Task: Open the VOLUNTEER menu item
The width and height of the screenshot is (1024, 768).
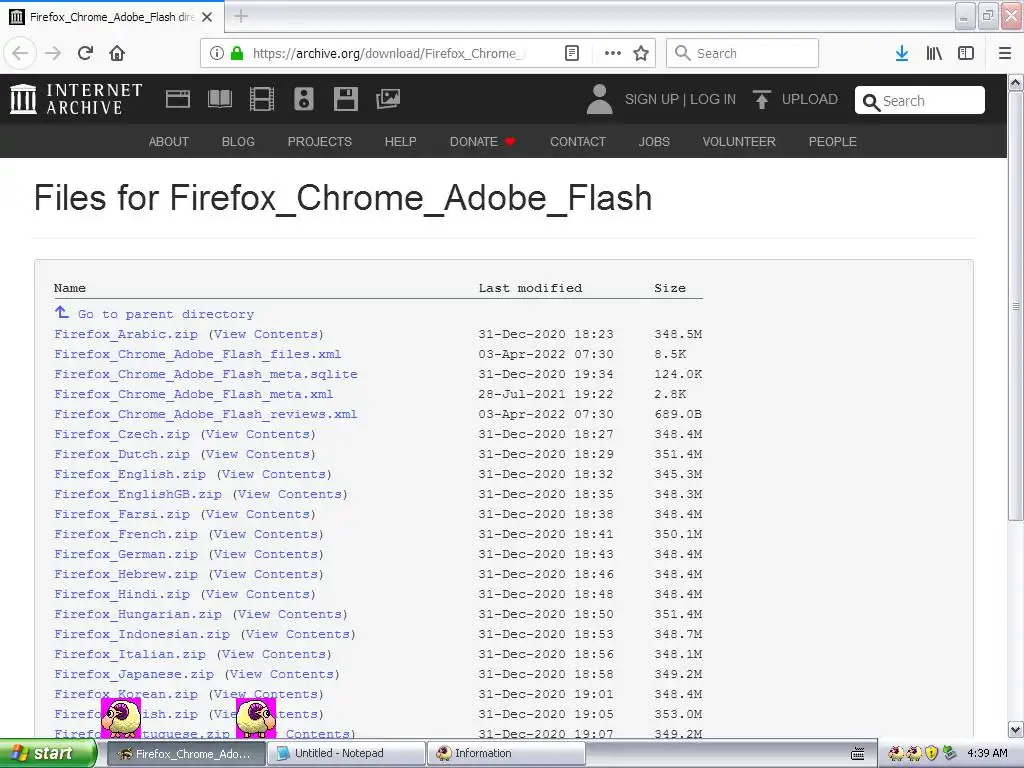Action: click(x=739, y=142)
